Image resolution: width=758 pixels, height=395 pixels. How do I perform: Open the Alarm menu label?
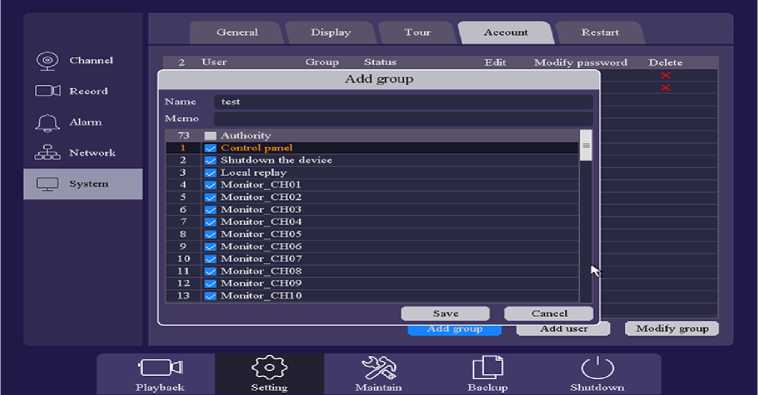point(86,122)
